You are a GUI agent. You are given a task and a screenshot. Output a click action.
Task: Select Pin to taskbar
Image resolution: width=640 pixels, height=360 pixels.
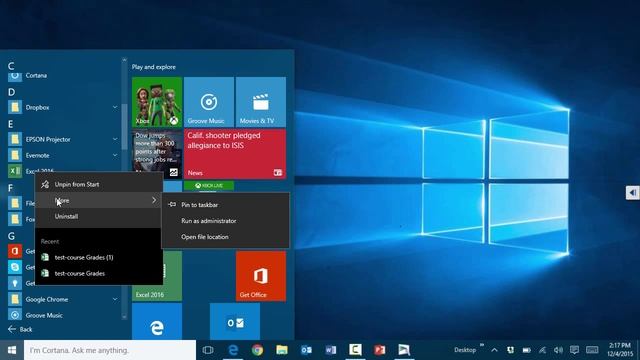225,204
